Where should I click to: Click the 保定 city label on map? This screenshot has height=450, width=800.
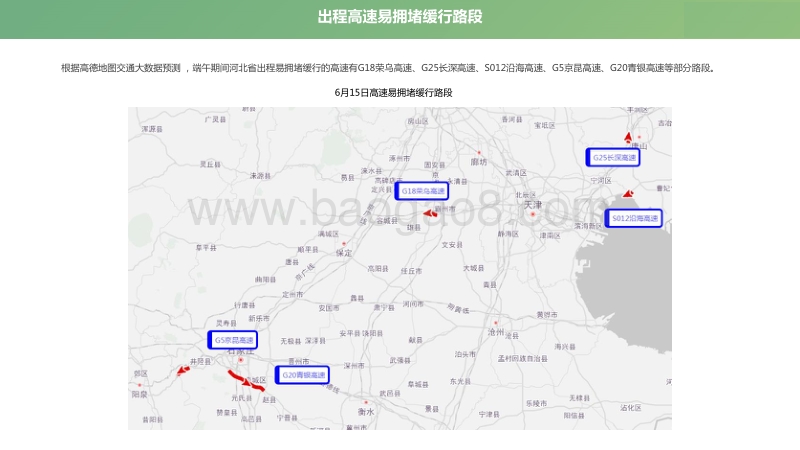[343, 253]
